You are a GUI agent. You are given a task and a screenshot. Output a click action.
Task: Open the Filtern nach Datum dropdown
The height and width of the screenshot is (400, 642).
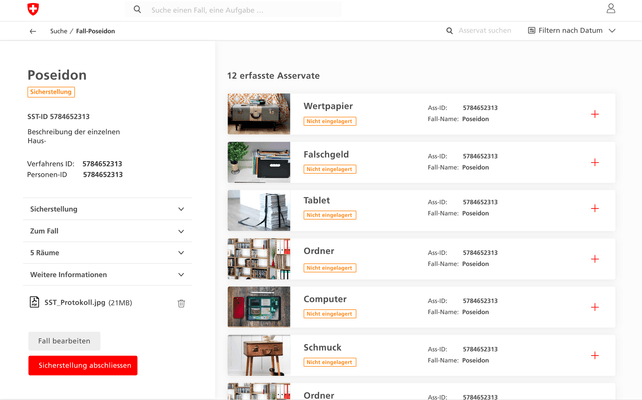pos(571,31)
